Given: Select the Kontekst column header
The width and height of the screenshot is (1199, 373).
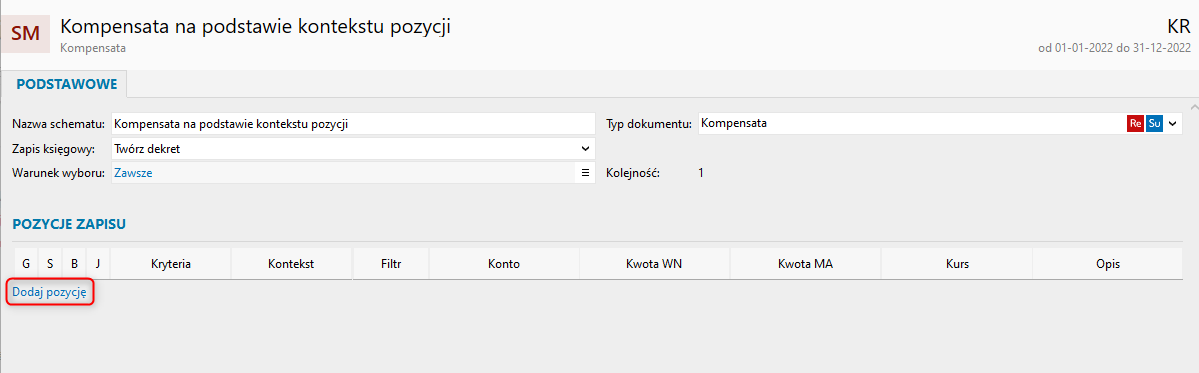Looking at the screenshot, I should 291,264.
